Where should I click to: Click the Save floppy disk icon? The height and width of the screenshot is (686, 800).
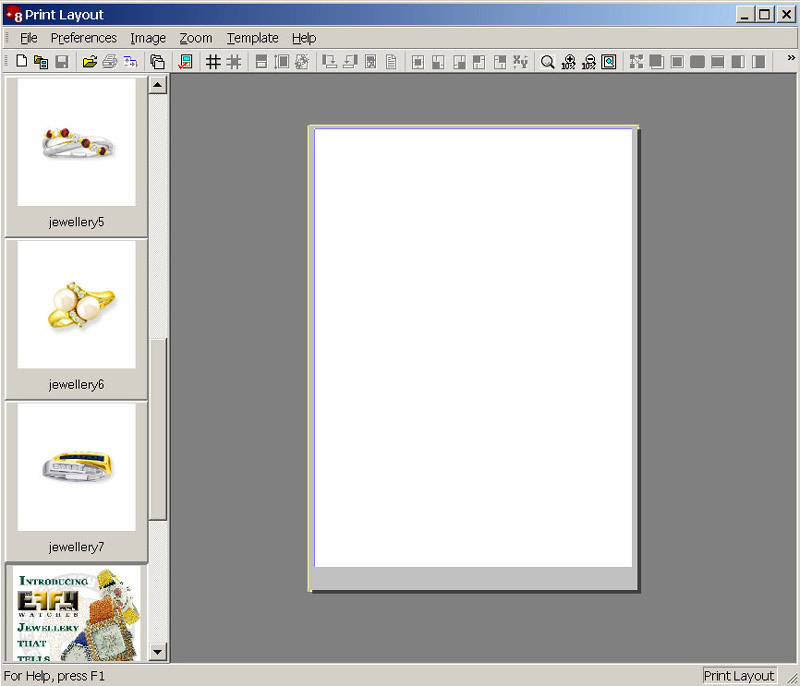(x=62, y=62)
